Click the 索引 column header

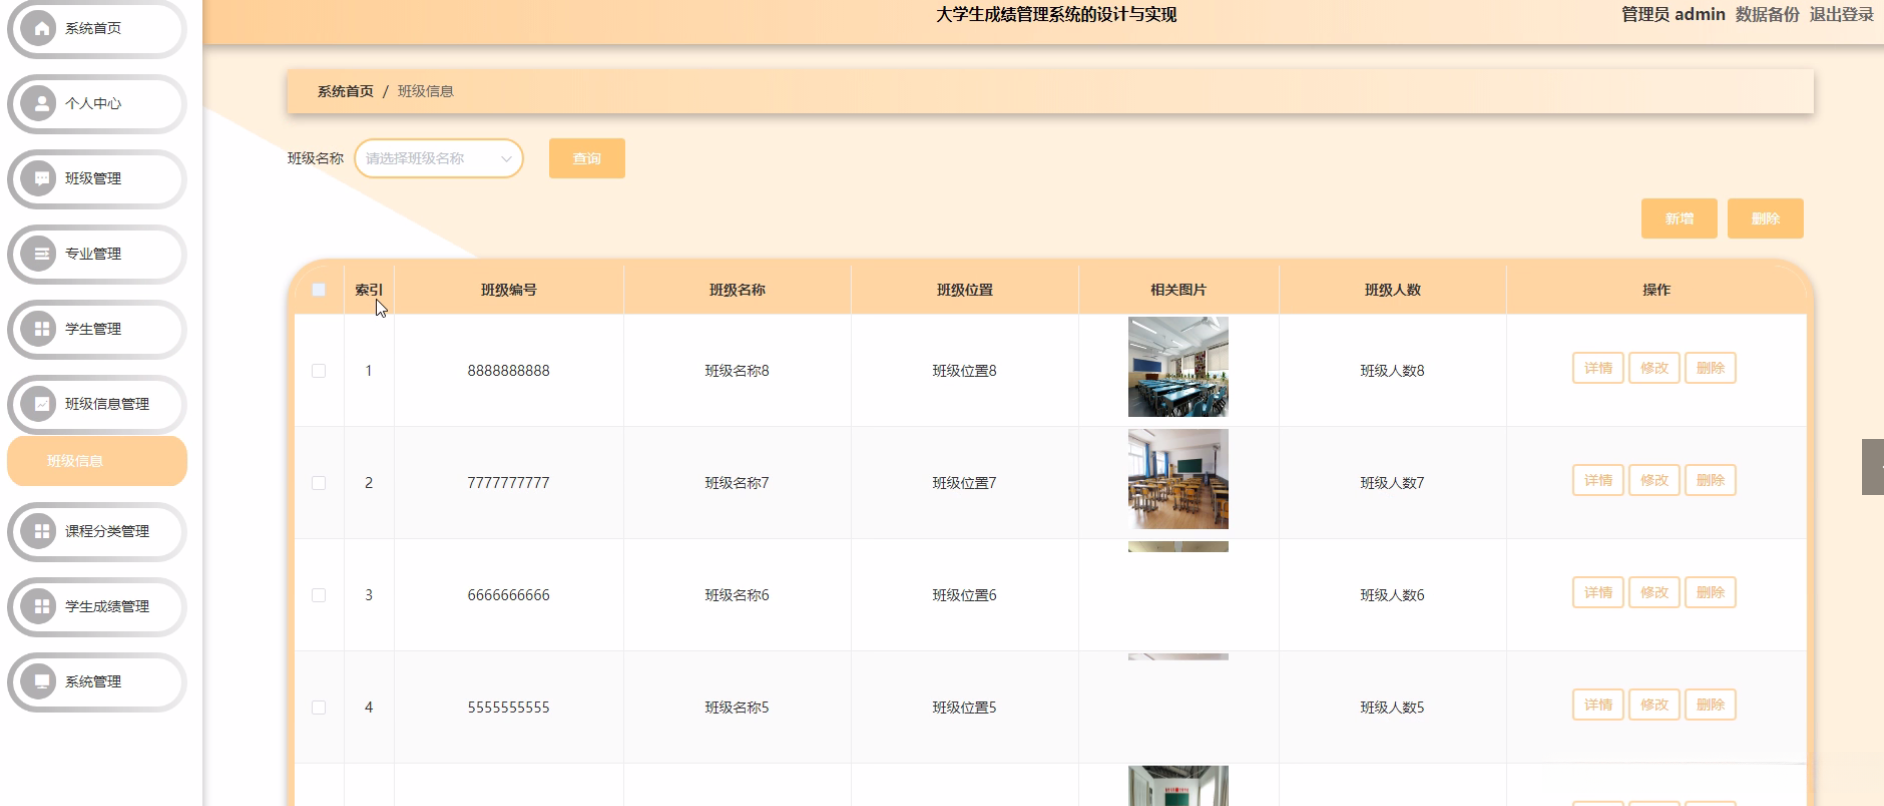[369, 290]
